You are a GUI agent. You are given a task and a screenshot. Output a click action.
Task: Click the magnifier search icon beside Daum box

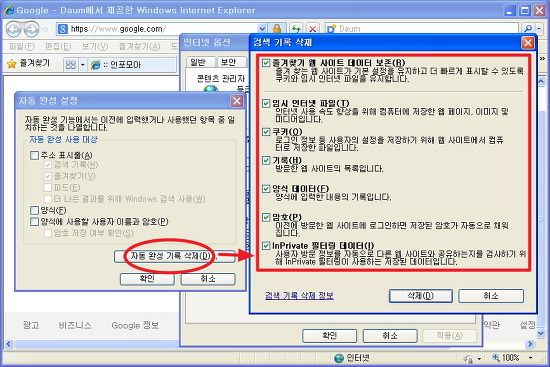(x=528, y=28)
